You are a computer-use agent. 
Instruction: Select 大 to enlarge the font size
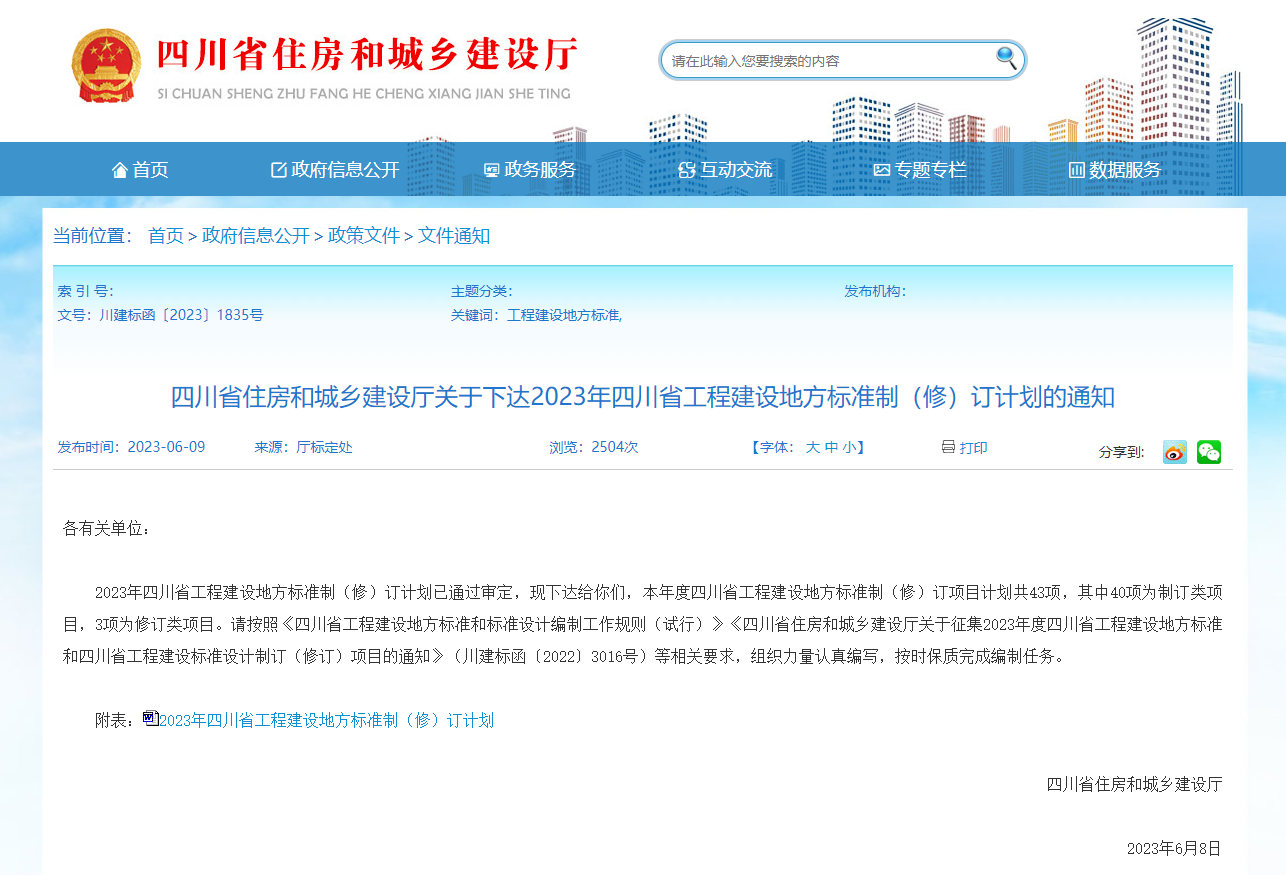point(812,447)
